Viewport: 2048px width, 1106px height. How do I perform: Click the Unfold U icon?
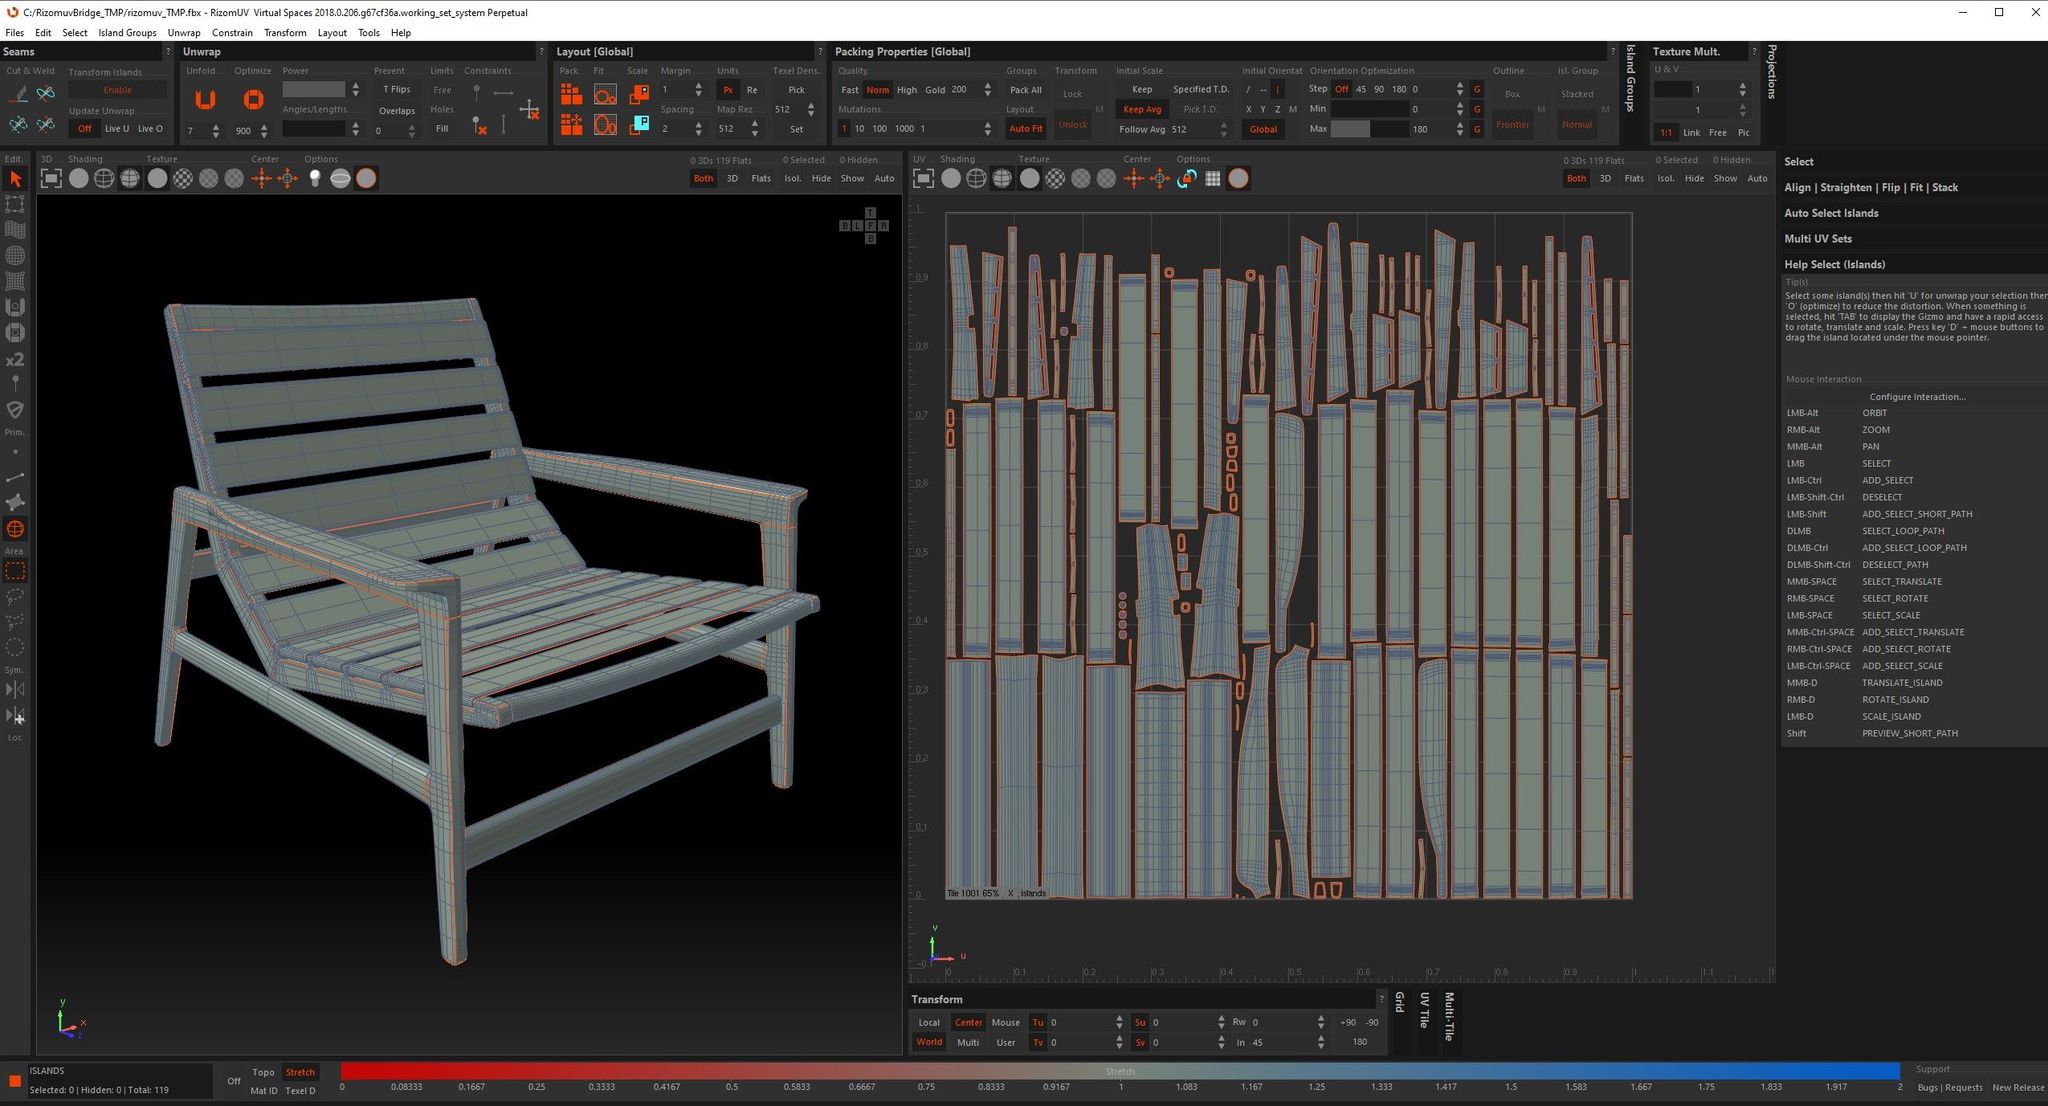point(205,99)
